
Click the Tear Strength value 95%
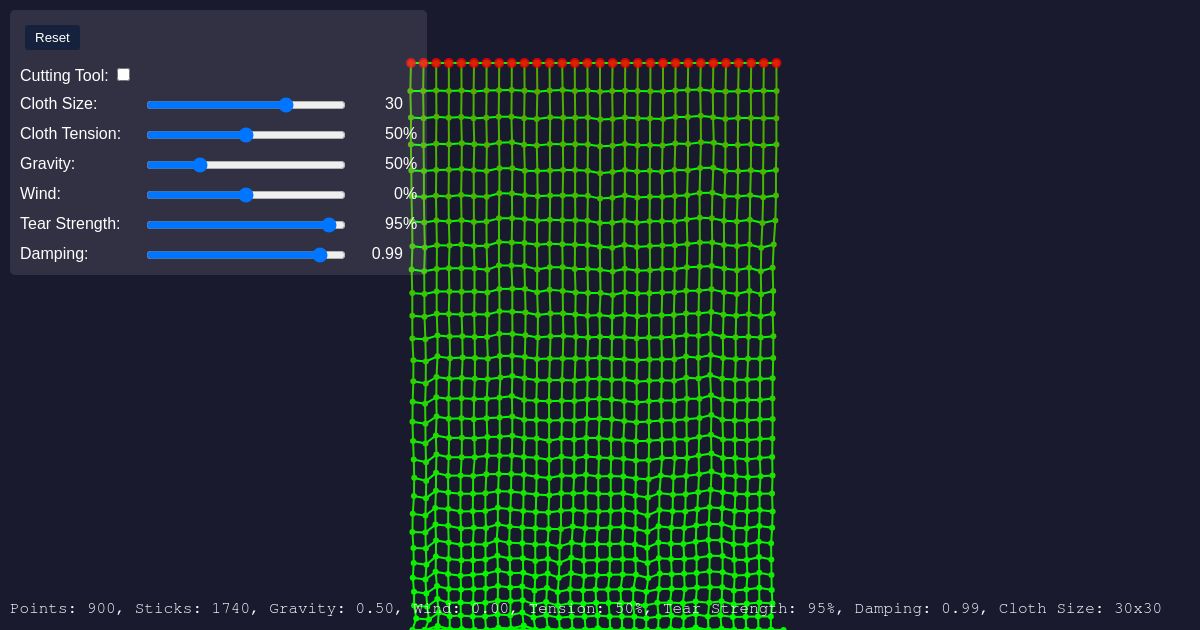400,224
